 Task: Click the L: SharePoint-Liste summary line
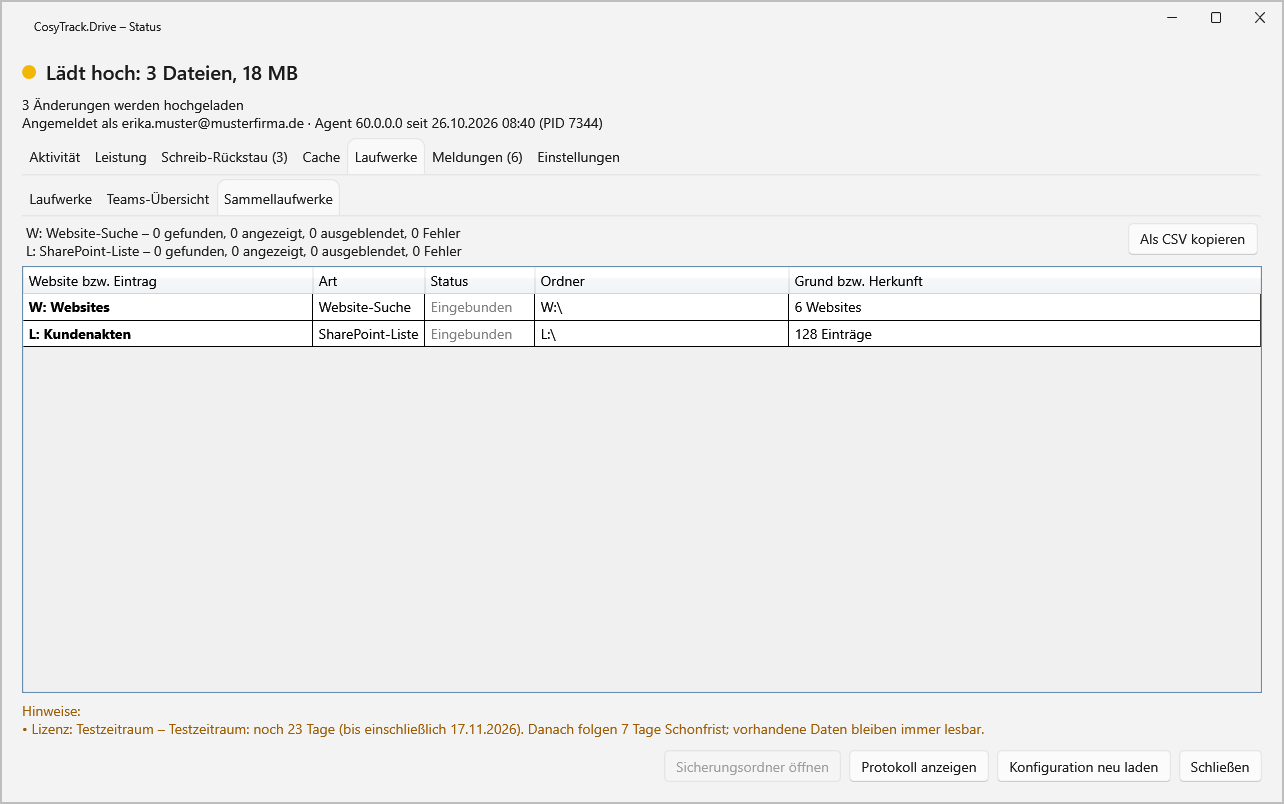(x=244, y=251)
